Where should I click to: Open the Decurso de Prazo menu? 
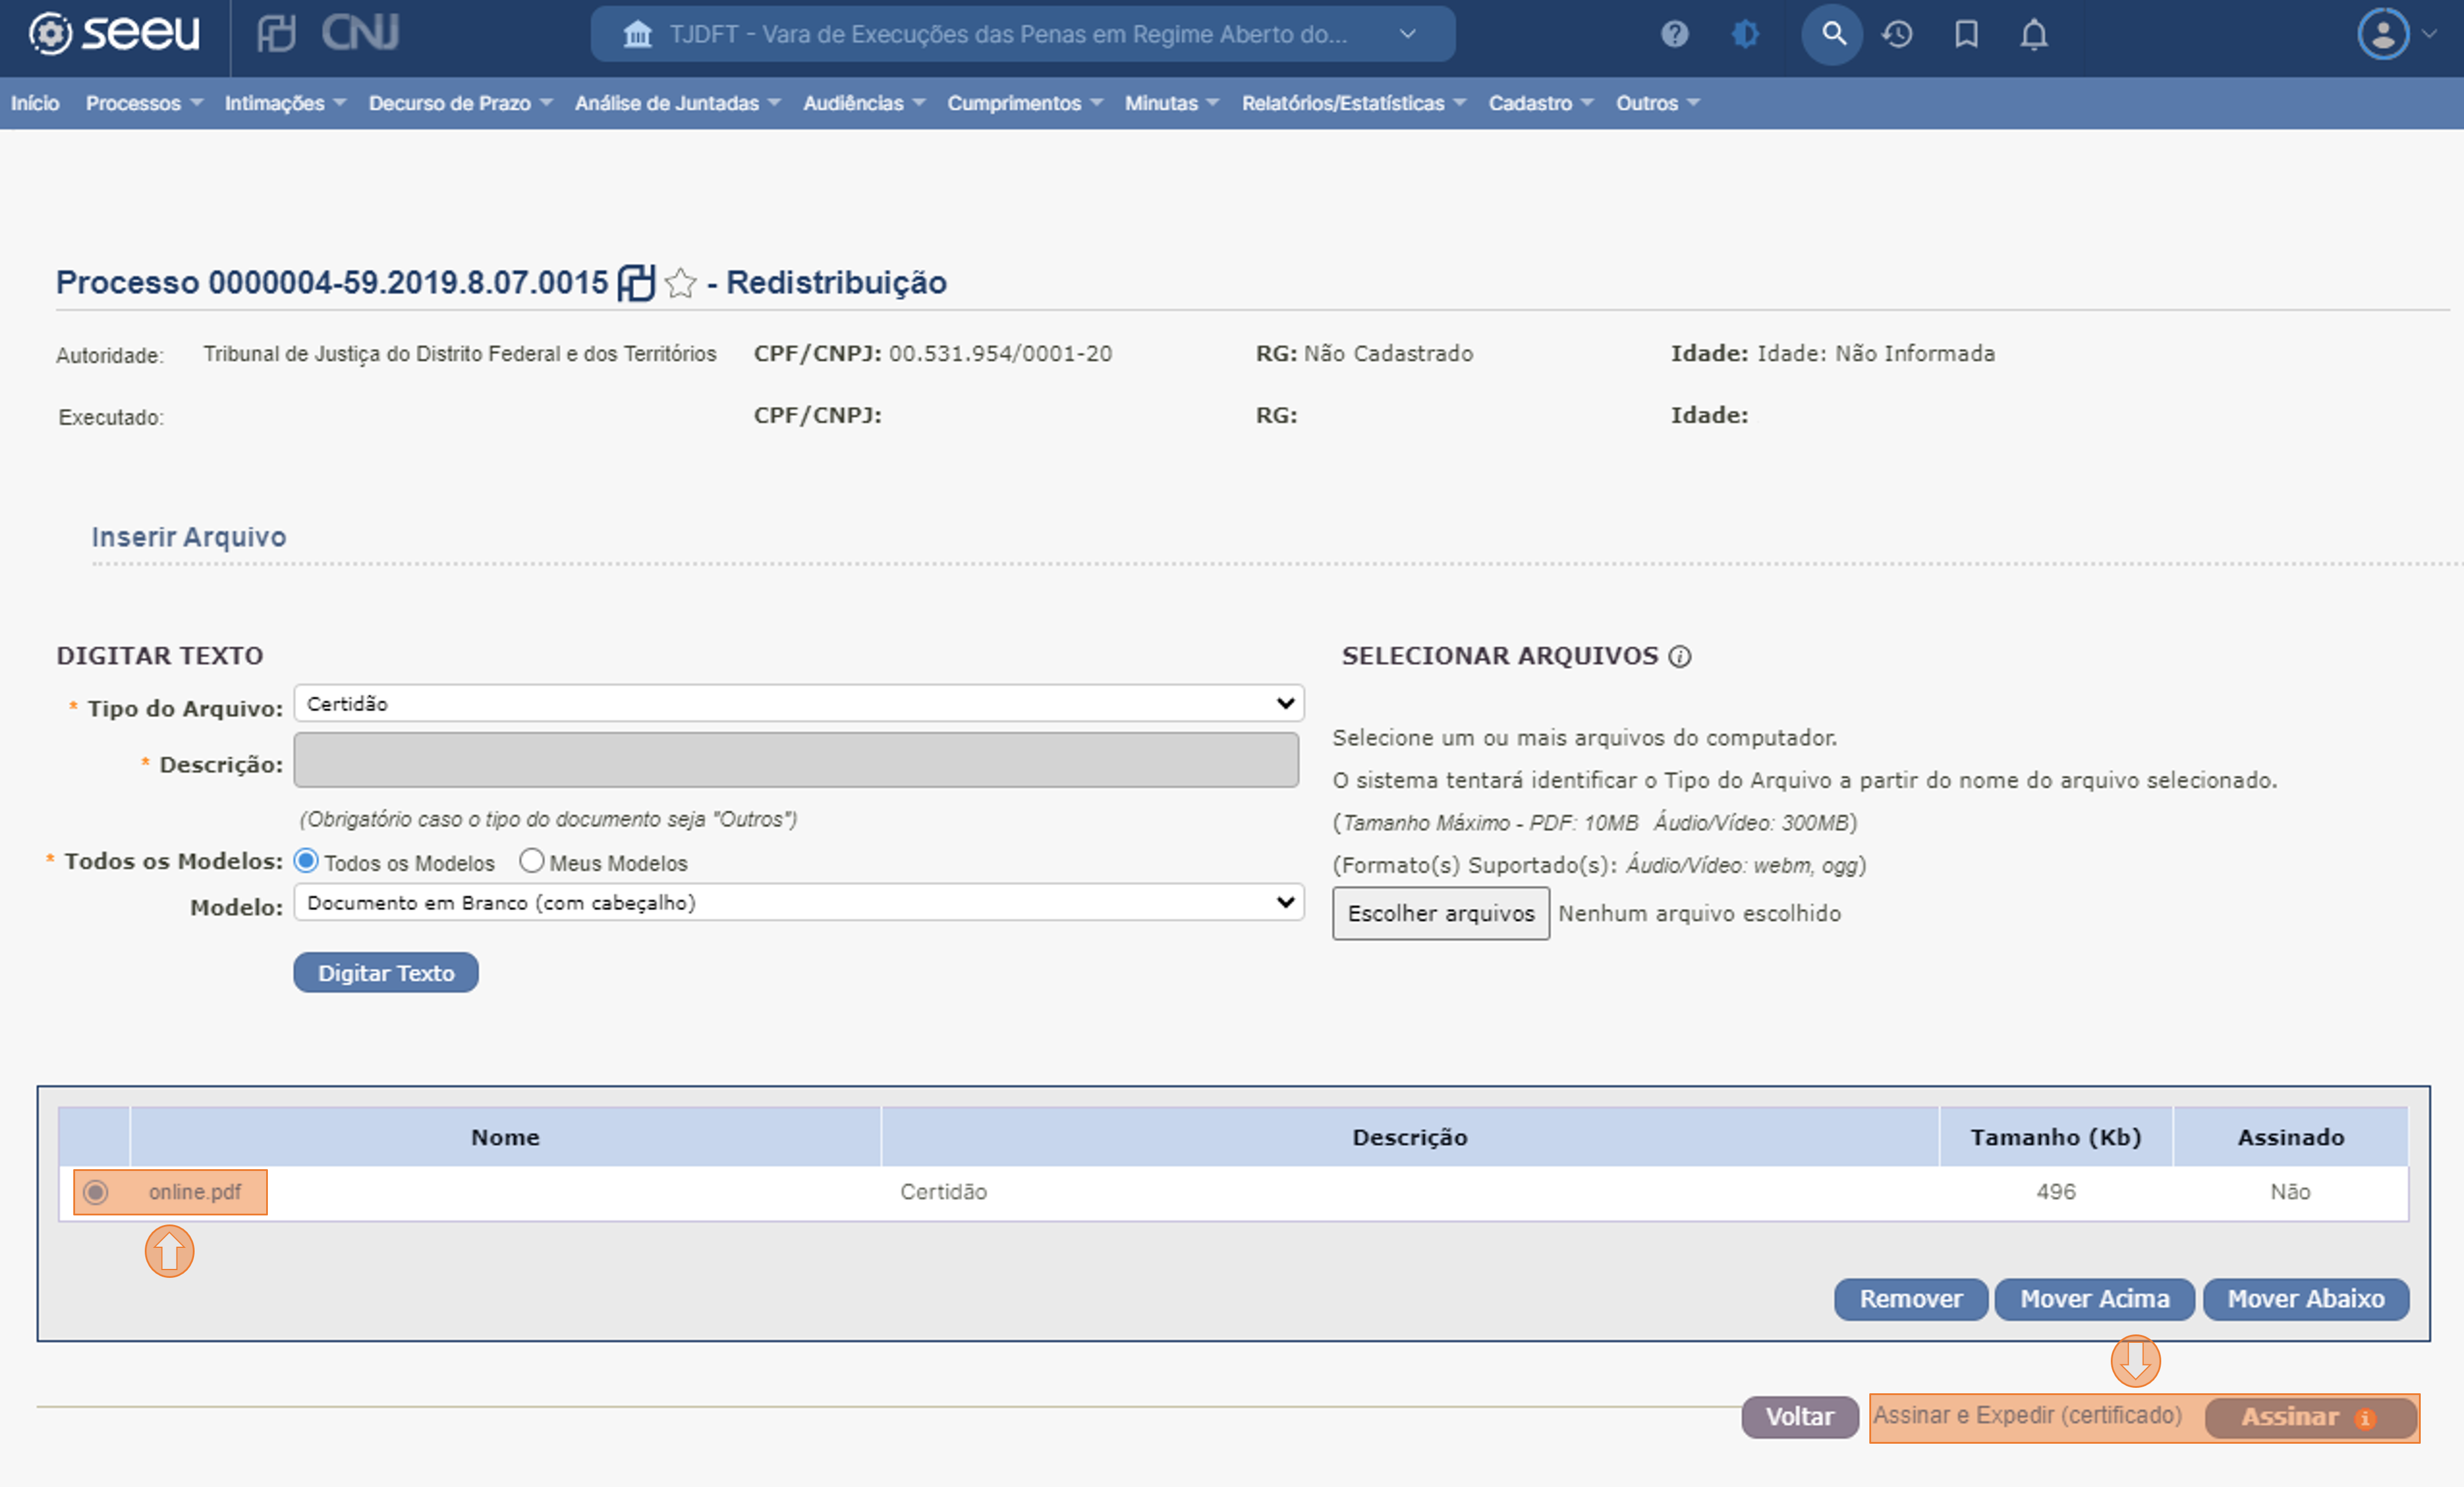[x=460, y=103]
